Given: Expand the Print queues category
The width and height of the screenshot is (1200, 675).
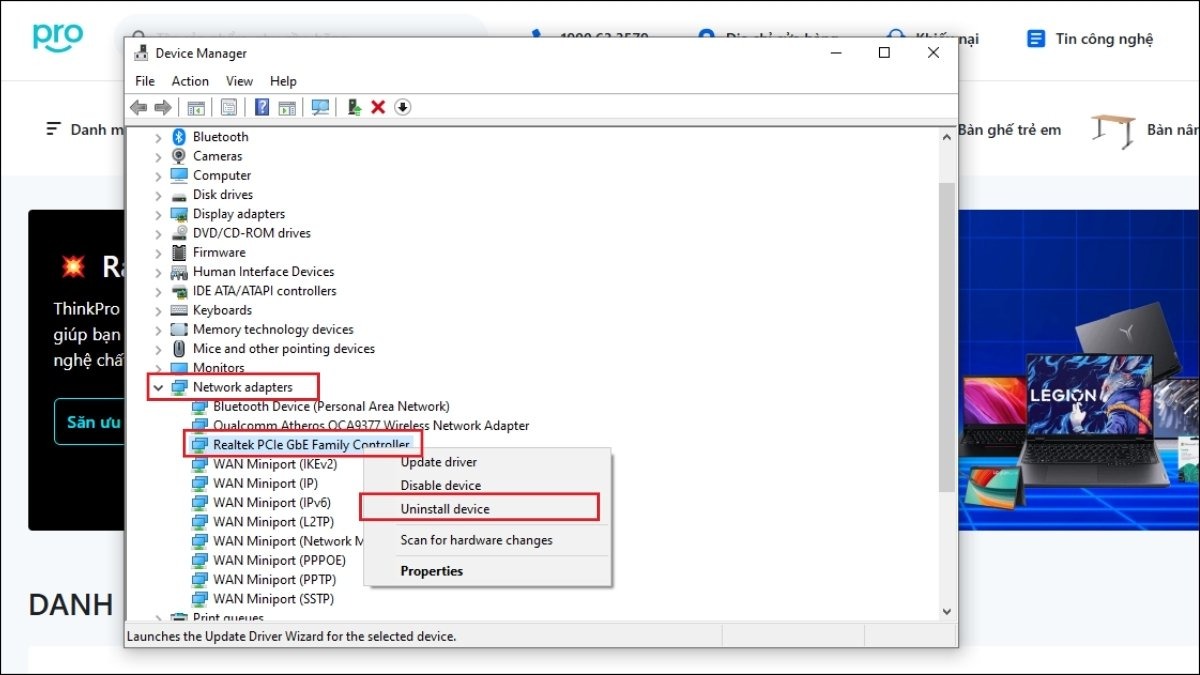Looking at the screenshot, I should pyautogui.click(x=158, y=618).
